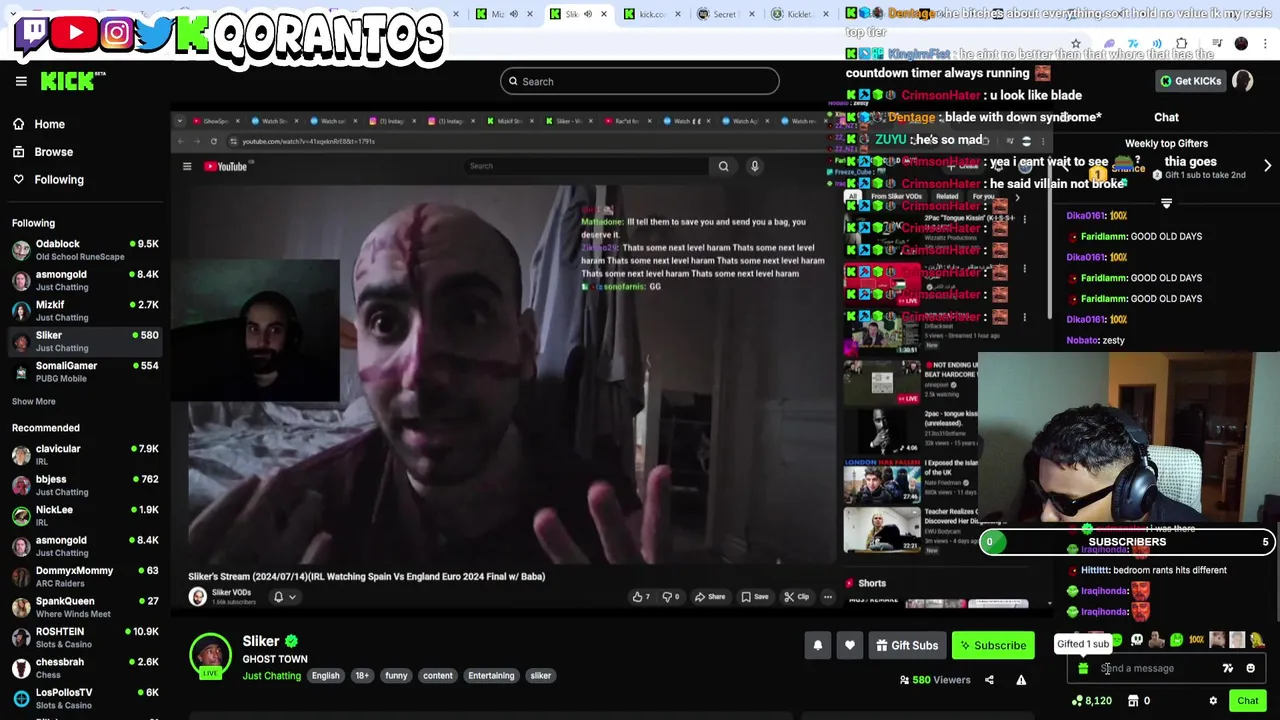Viewport: 1280px width, 720px height.
Task: Open the chat shop icon
Action: 1133,701
